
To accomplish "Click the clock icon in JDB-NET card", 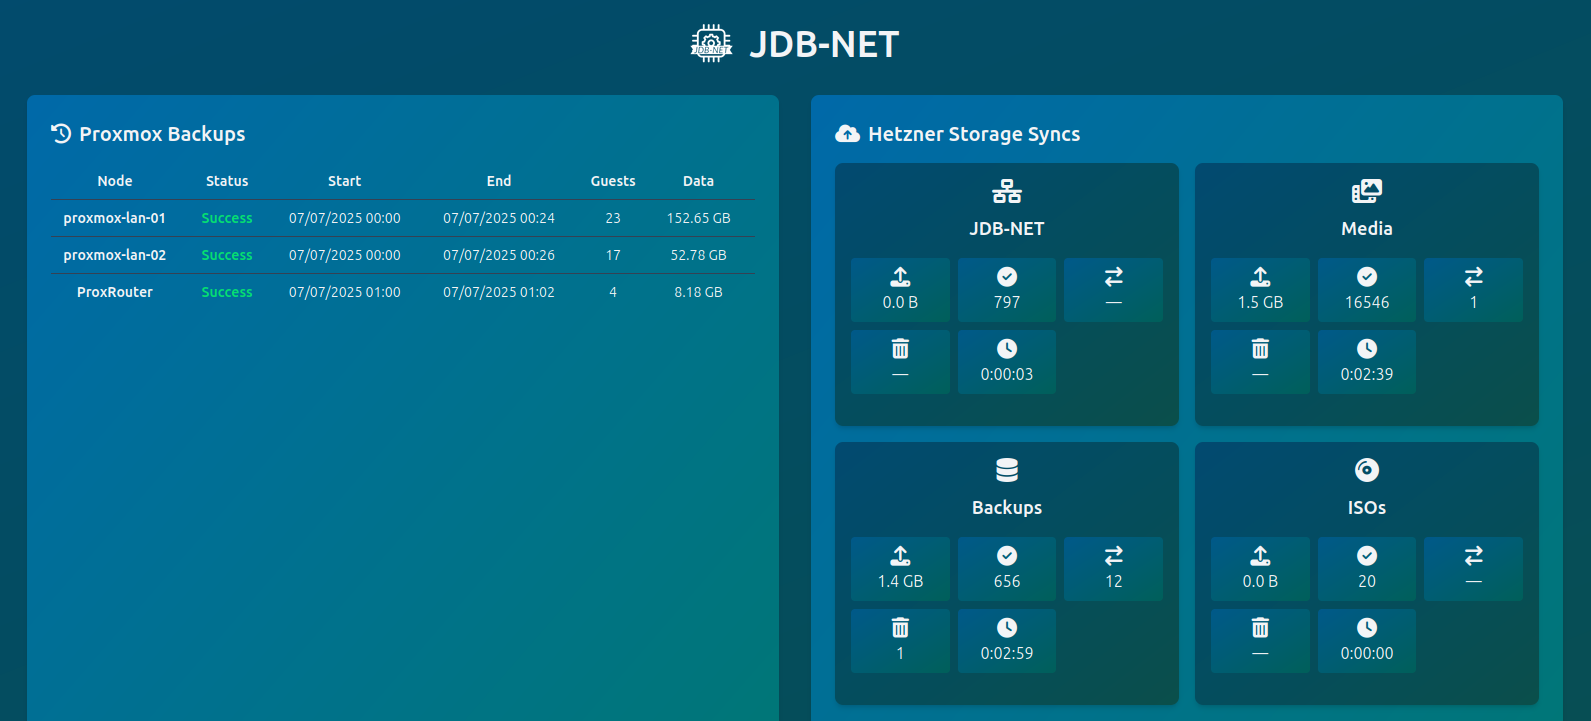I will [1007, 348].
